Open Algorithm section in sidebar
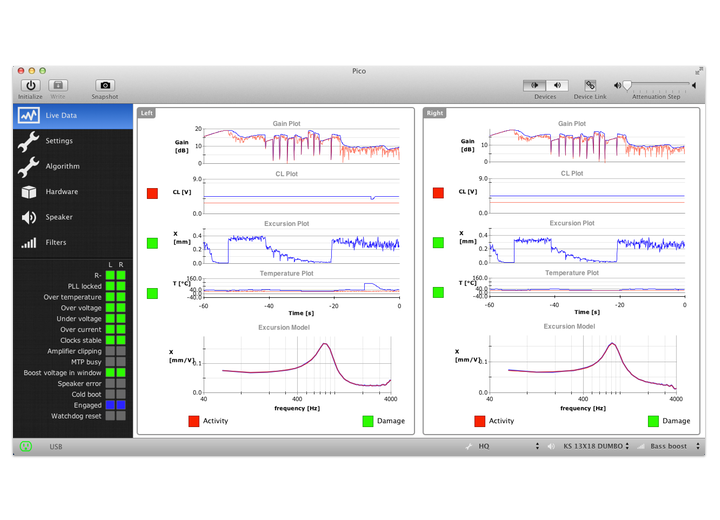The image size is (720, 520). [x=73, y=166]
